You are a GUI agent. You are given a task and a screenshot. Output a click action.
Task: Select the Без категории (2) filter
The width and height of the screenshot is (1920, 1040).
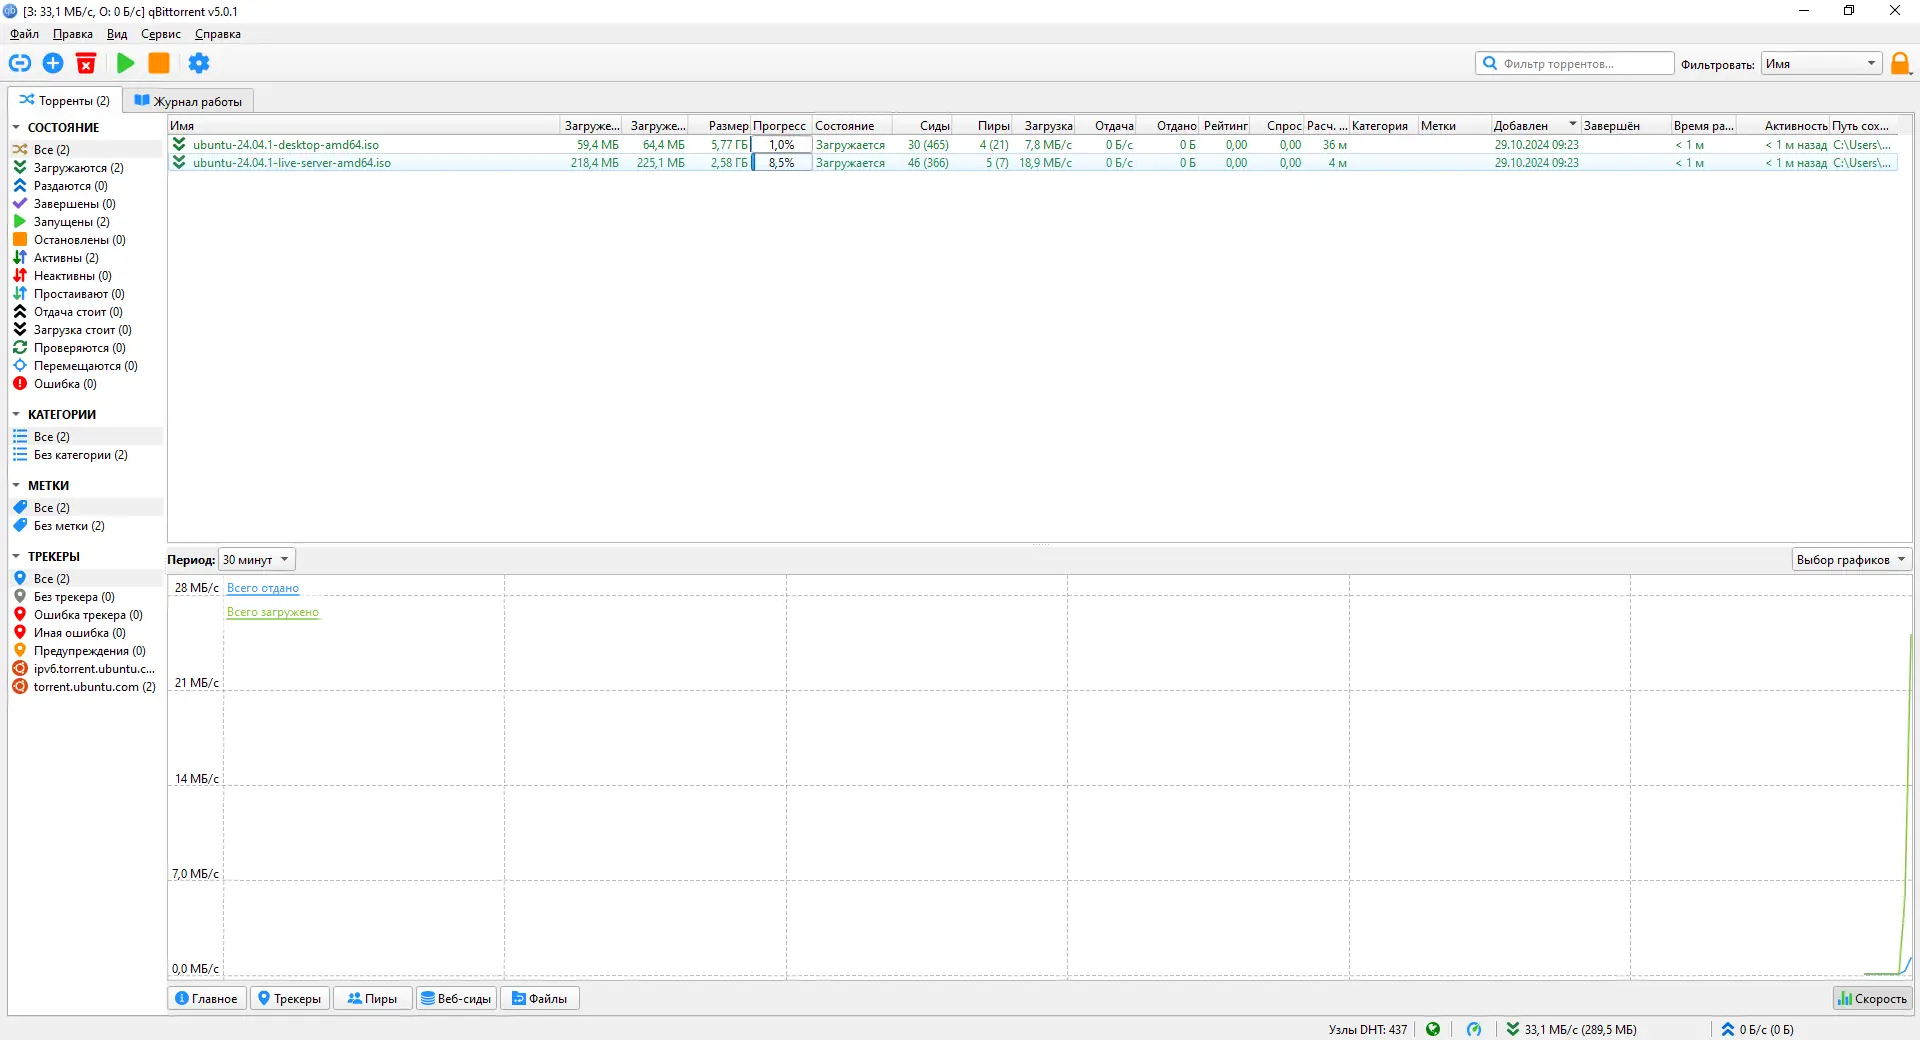[x=85, y=455]
